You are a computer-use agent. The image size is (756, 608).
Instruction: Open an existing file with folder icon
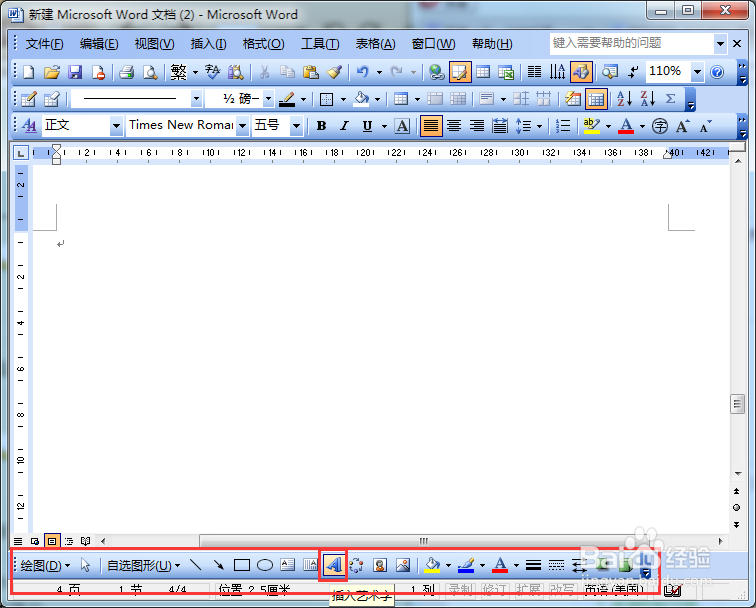tap(52, 72)
